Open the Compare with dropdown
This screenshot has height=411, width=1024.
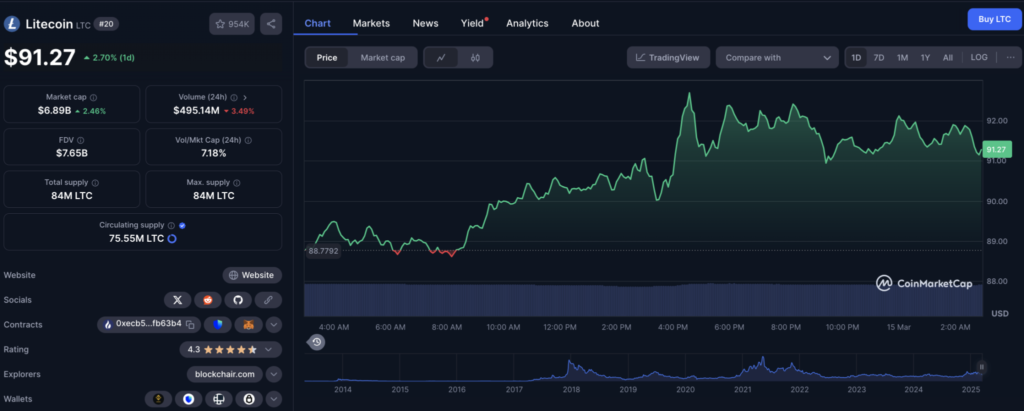click(x=776, y=58)
